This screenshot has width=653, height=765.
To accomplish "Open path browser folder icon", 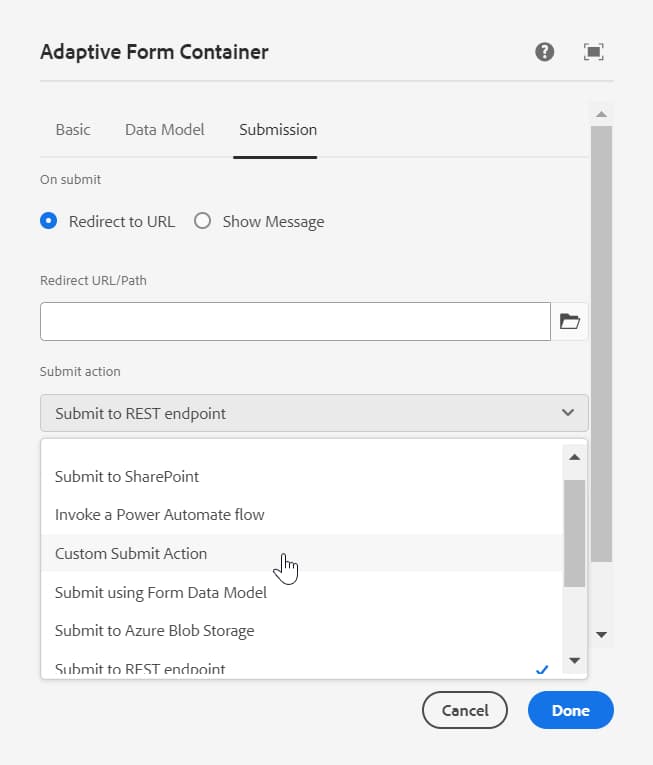I will click(570, 321).
